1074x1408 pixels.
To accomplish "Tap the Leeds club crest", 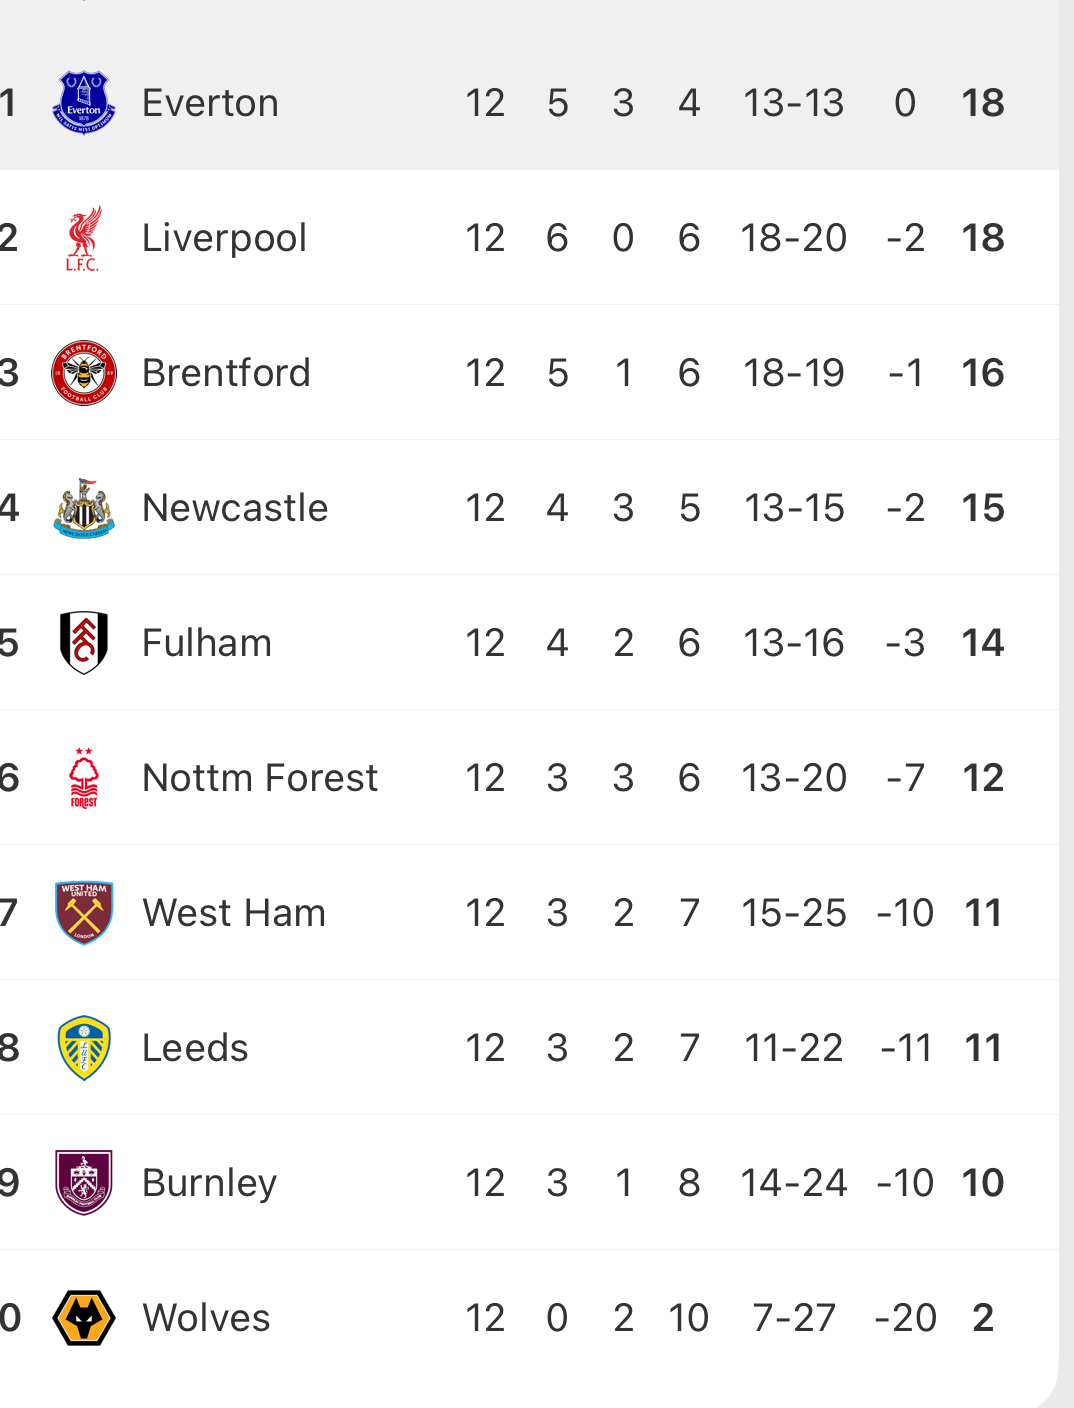I will 84,1048.
